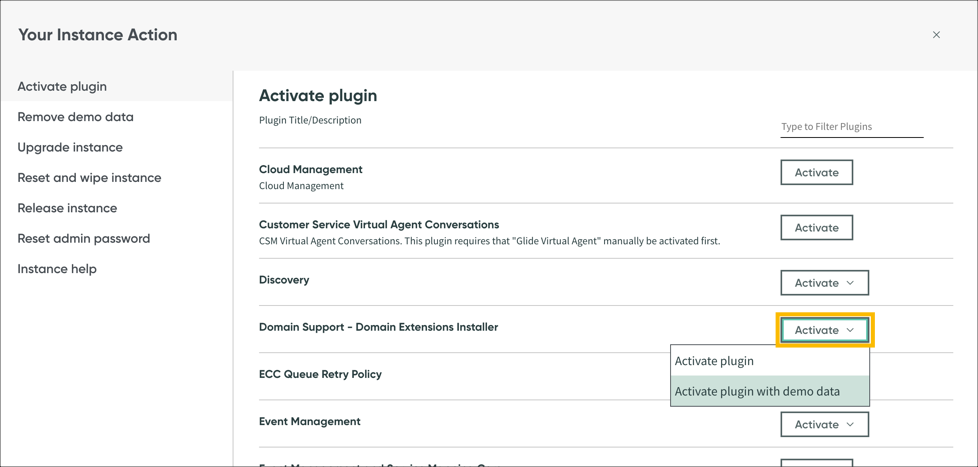Collapse Domain Support Activate dropdown

click(x=824, y=330)
